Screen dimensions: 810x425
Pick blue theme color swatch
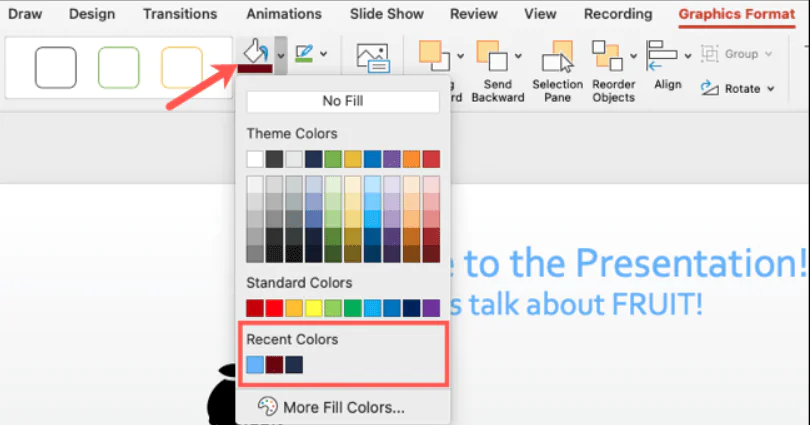click(x=372, y=159)
